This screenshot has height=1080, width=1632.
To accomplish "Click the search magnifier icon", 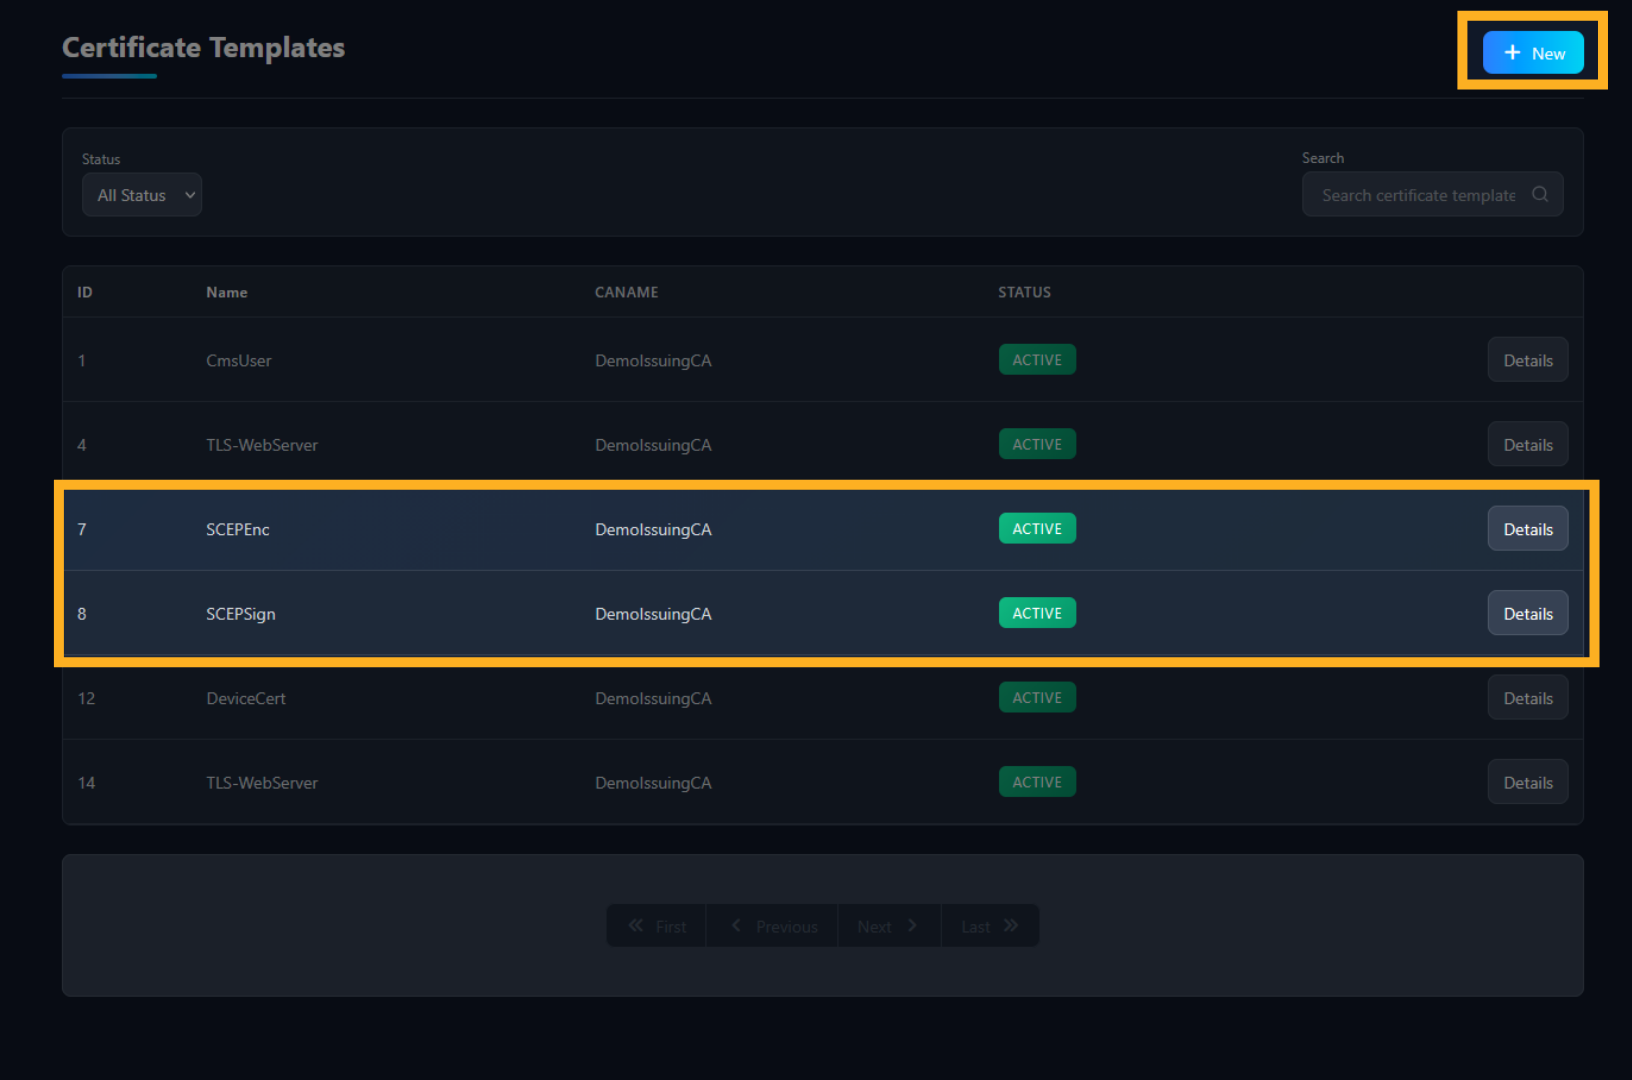I will pyautogui.click(x=1540, y=194).
